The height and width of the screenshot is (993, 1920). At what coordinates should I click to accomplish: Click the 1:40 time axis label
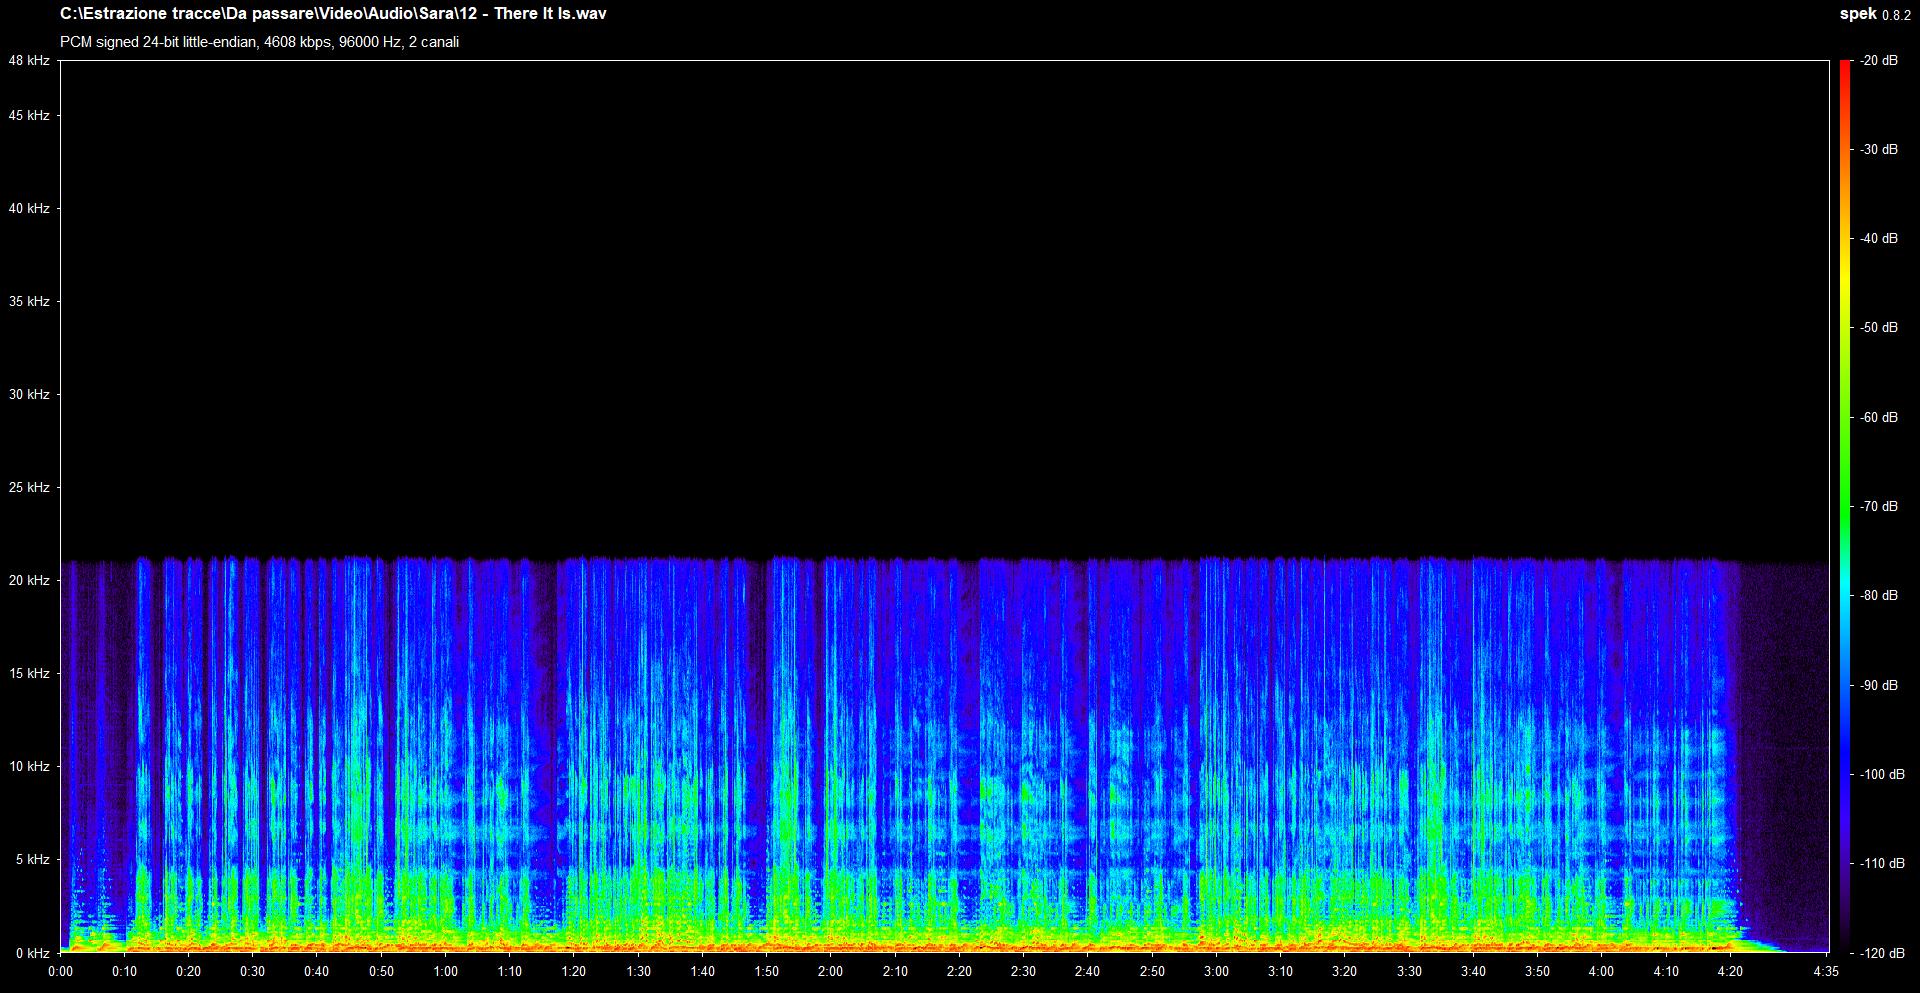click(x=702, y=972)
